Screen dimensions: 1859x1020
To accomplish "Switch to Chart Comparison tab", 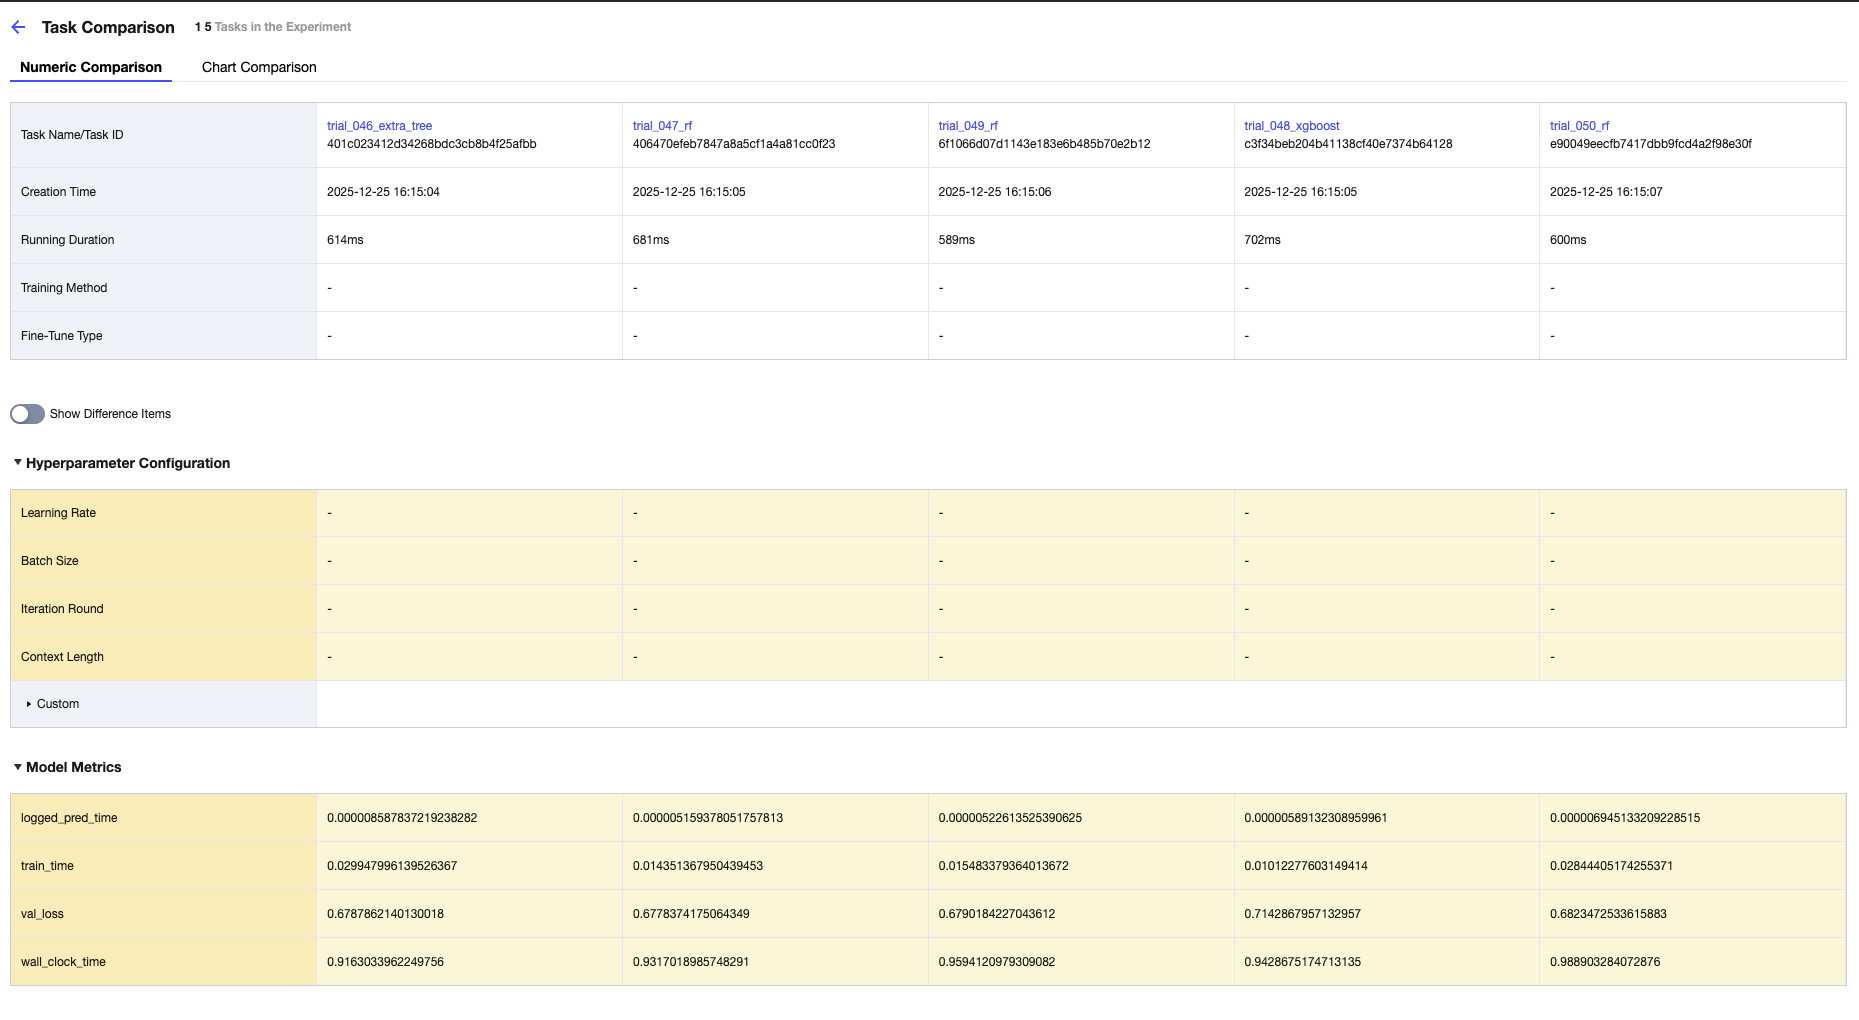I will (x=259, y=67).
